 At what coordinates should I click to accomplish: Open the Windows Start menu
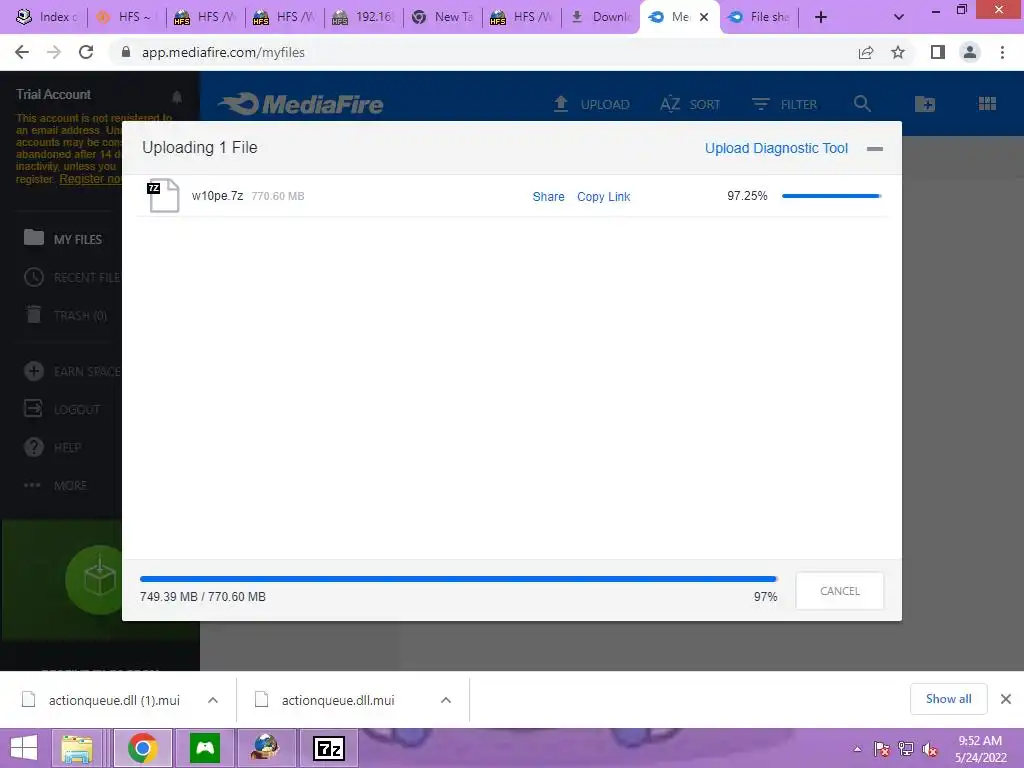[24, 748]
